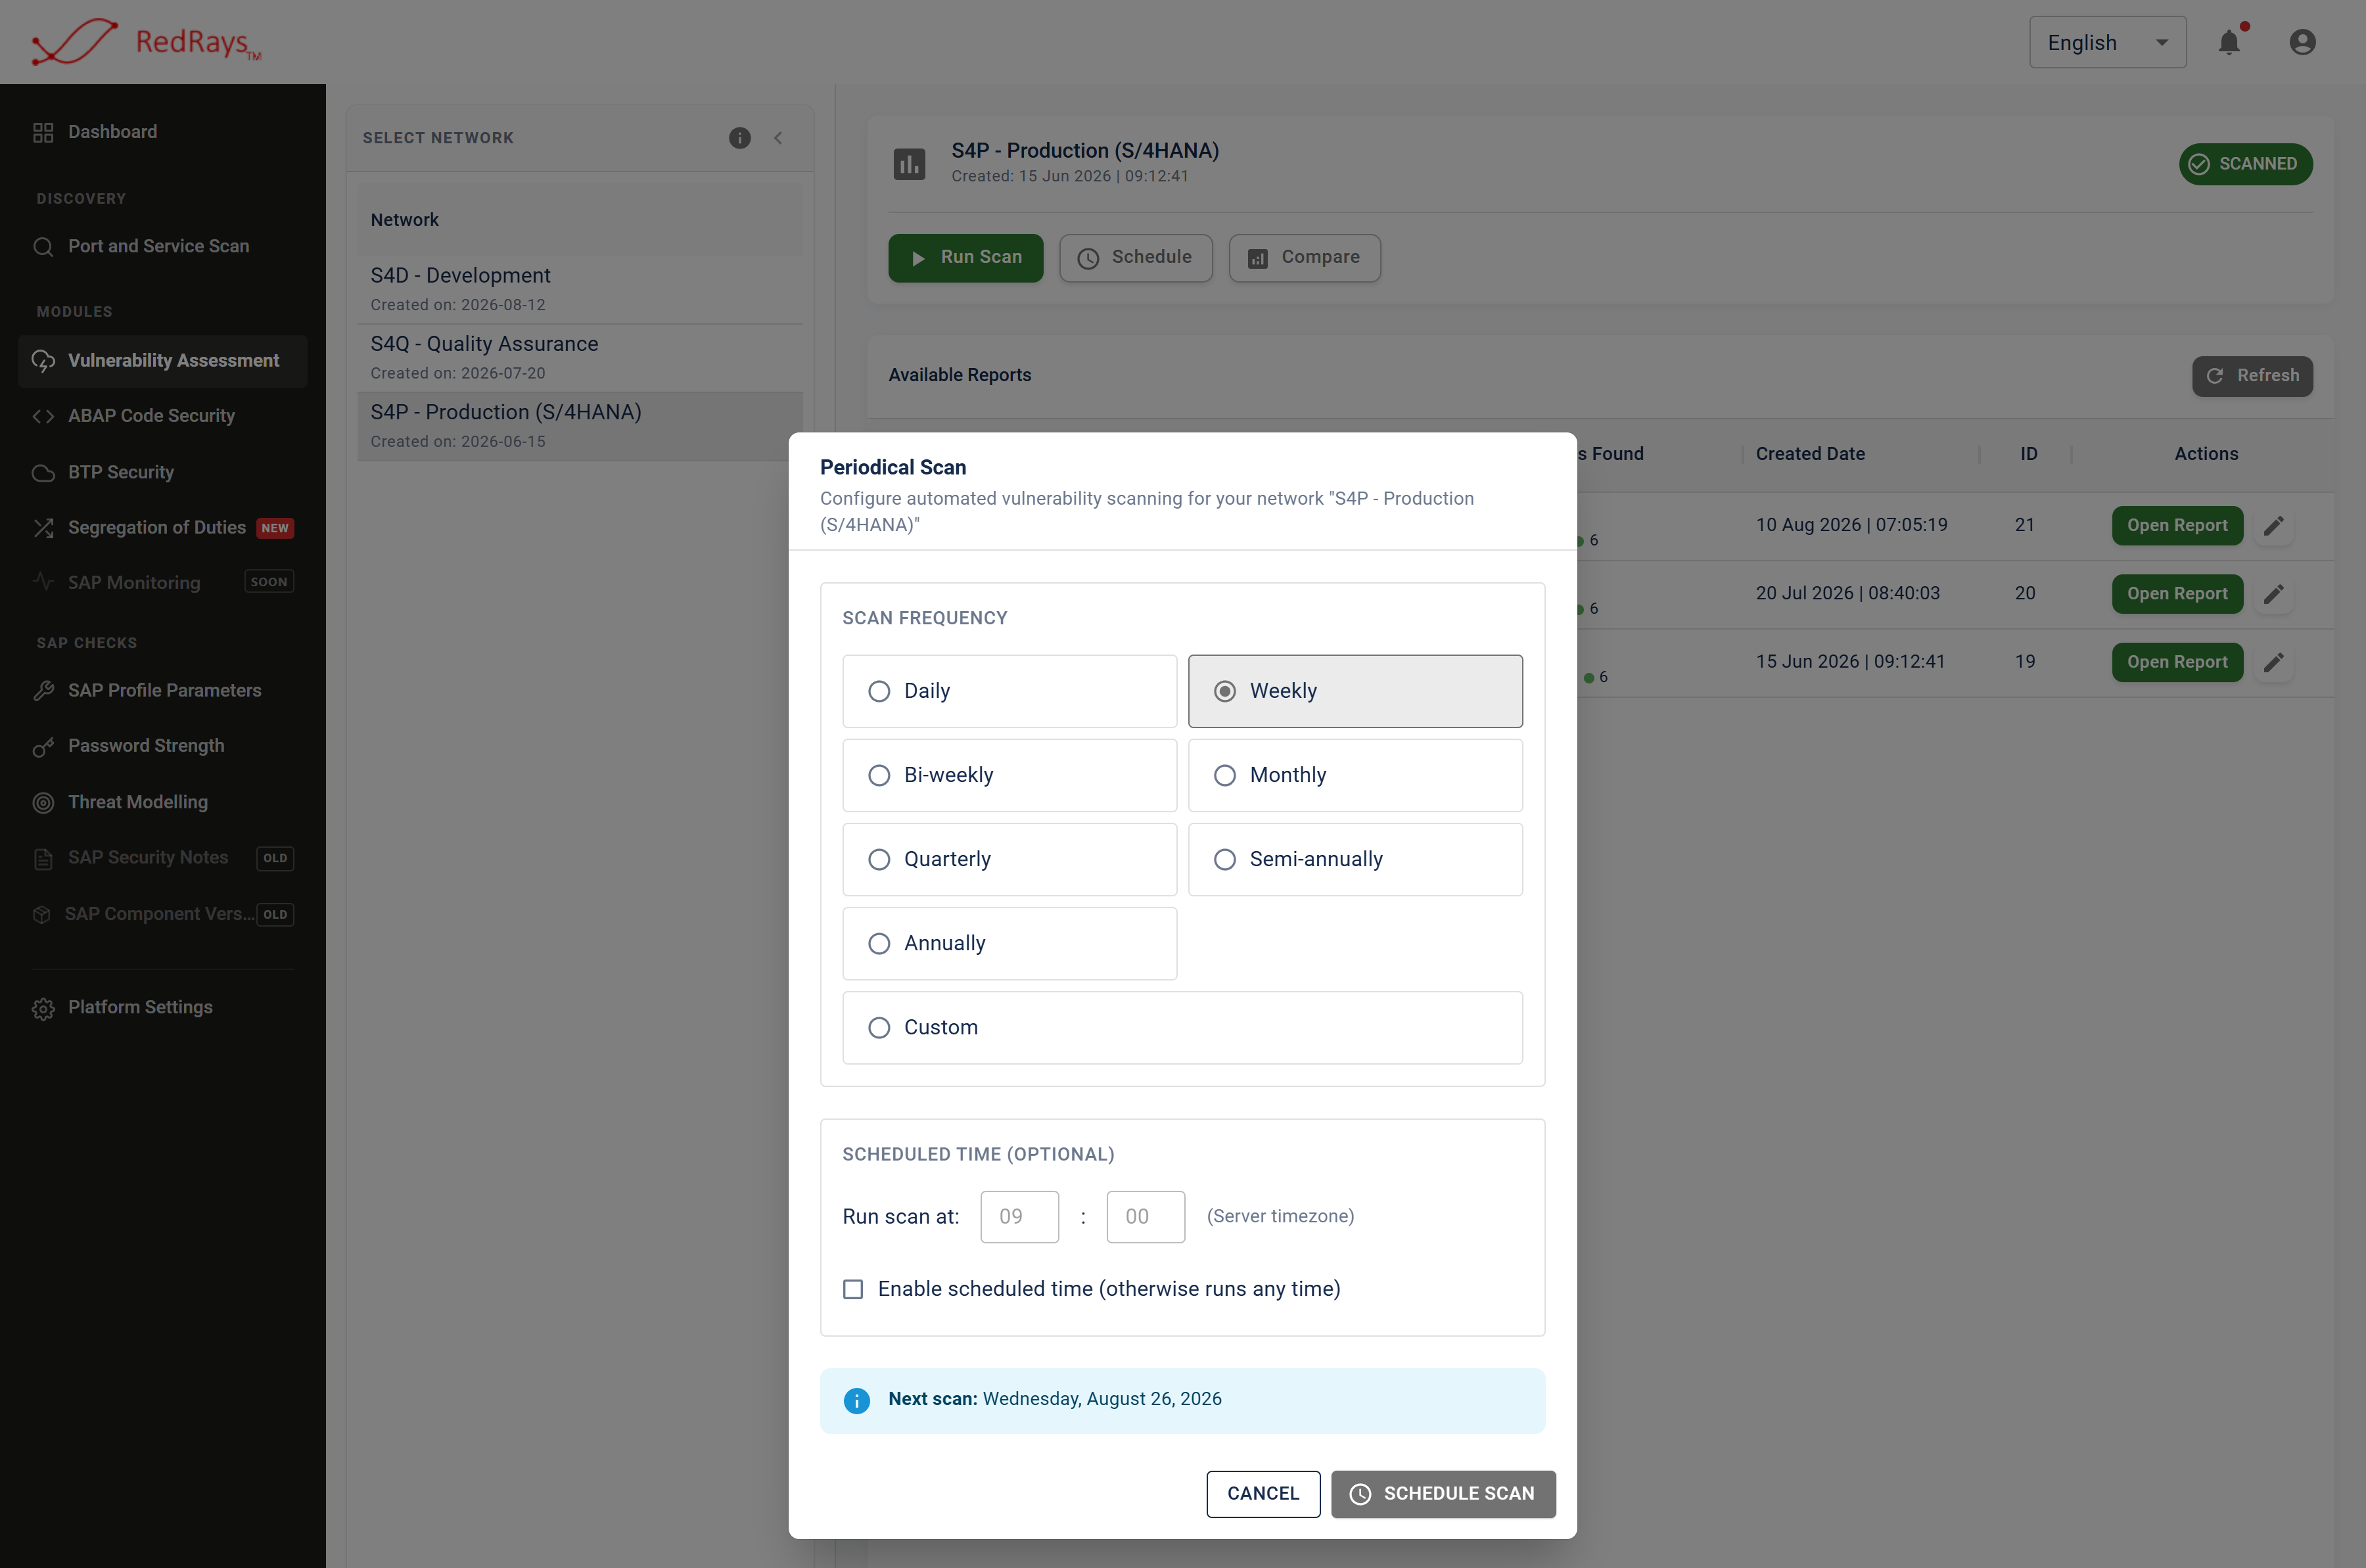The height and width of the screenshot is (1568, 2366).
Task: Click the SAP Monitoring sidebar icon
Action: tap(43, 582)
